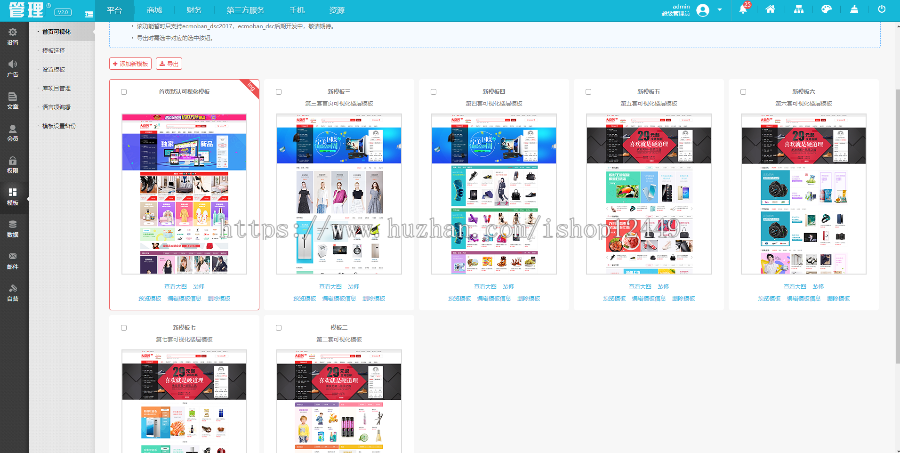Open 新模板三 preview thumbnail
Screen dimensions: 900x453
tap(339, 194)
